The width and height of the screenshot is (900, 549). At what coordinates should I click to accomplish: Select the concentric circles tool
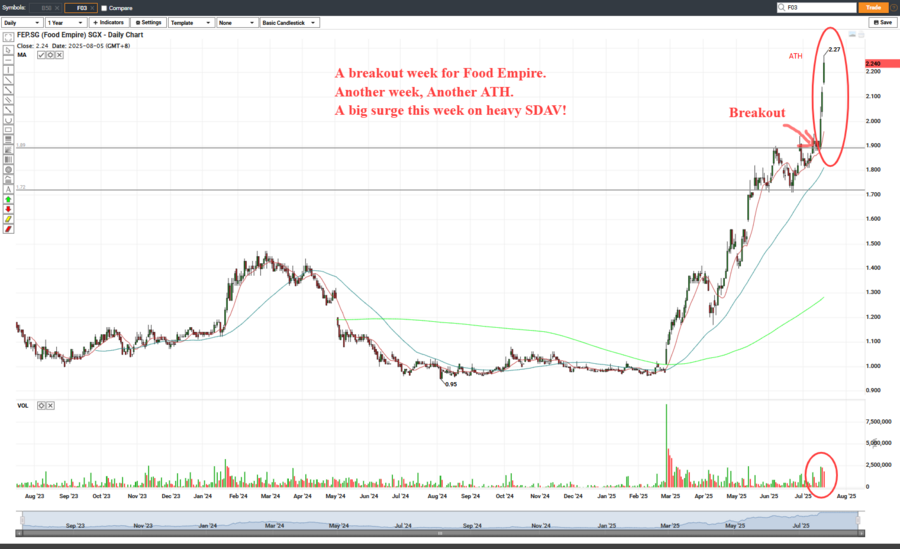tap(8, 169)
